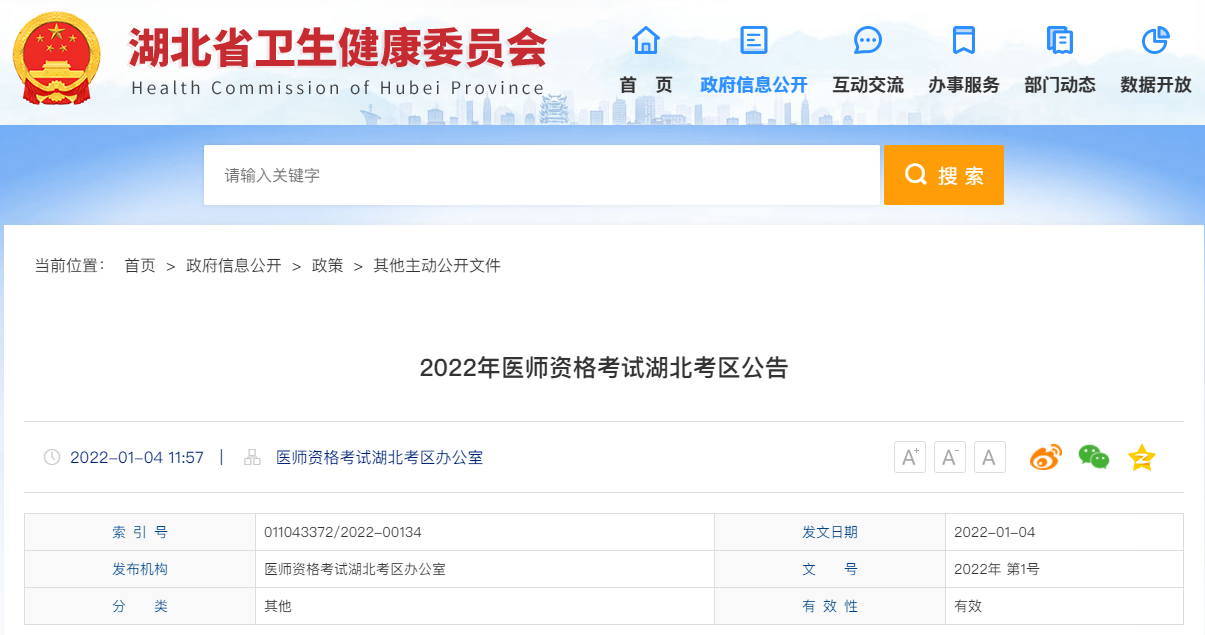Screen dimensions: 1205x635
Task: Share the article via WeChat icon
Action: coord(1094,458)
